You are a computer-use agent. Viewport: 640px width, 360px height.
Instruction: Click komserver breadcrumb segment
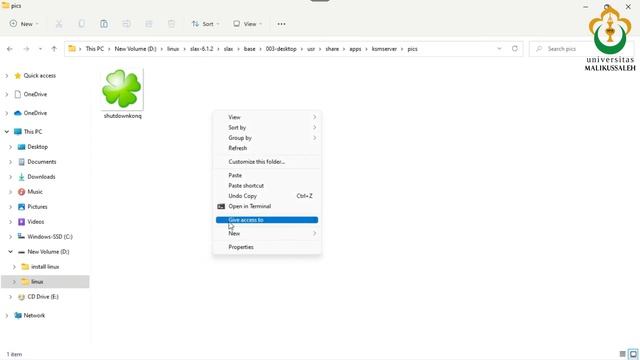pos(384,49)
